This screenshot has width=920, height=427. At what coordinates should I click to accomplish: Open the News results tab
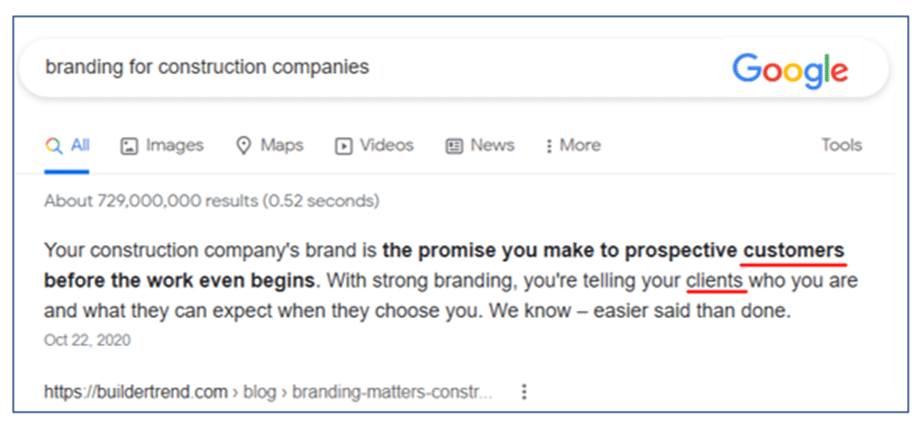click(480, 145)
